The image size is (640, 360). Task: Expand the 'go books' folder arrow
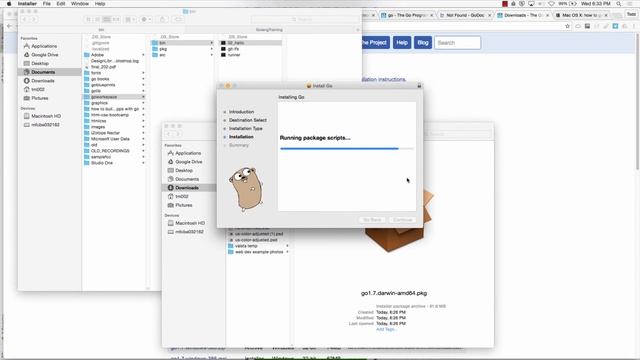tap(143, 79)
